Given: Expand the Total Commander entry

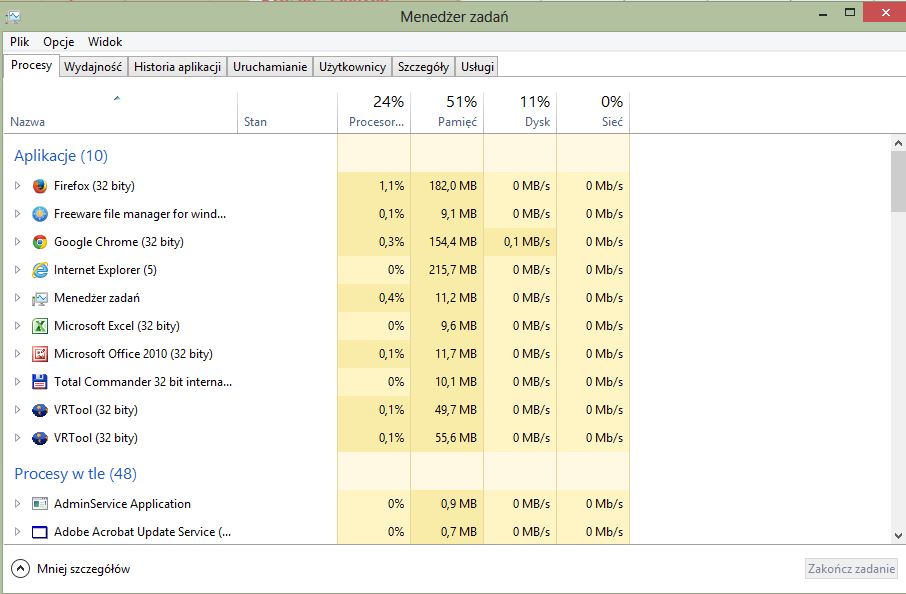Looking at the screenshot, I should [x=17, y=381].
